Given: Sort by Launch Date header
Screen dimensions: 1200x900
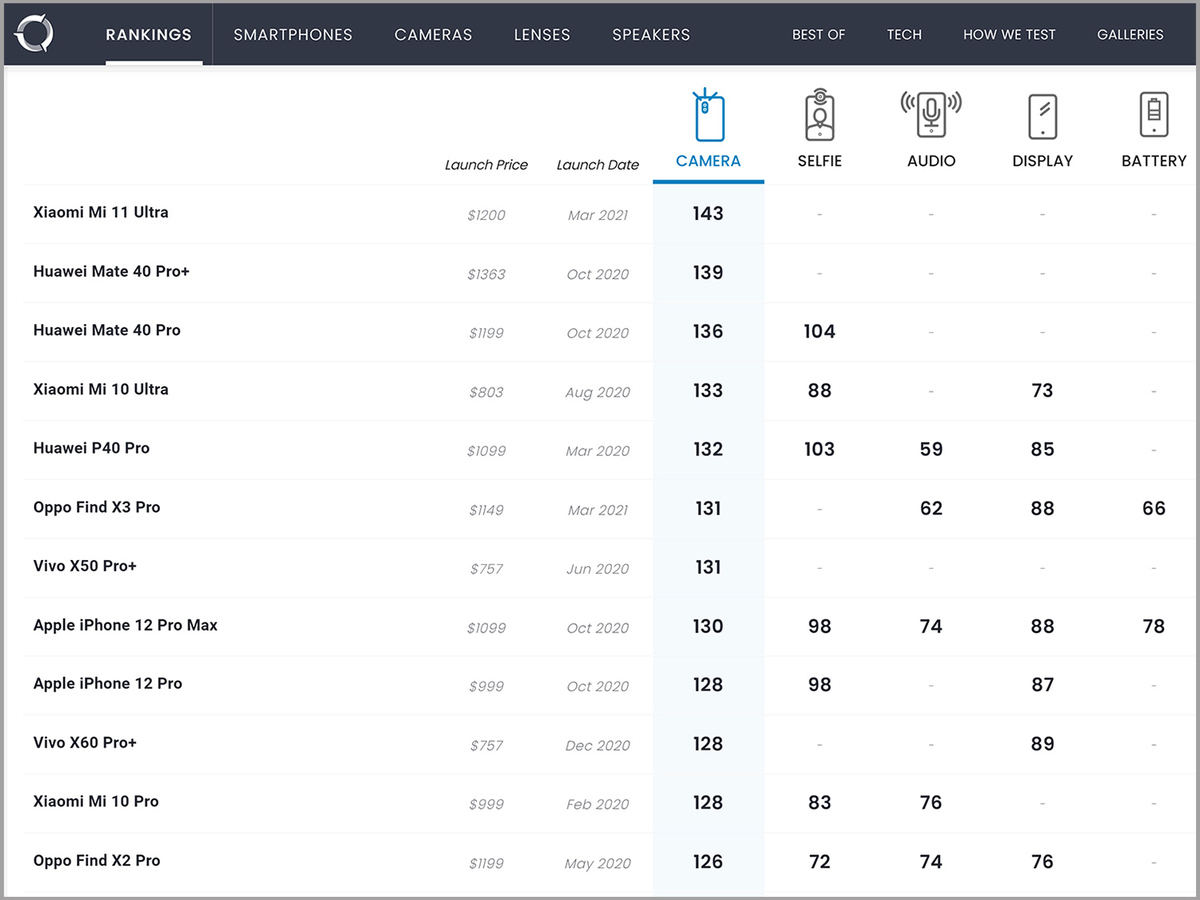Looking at the screenshot, I should 598,165.
